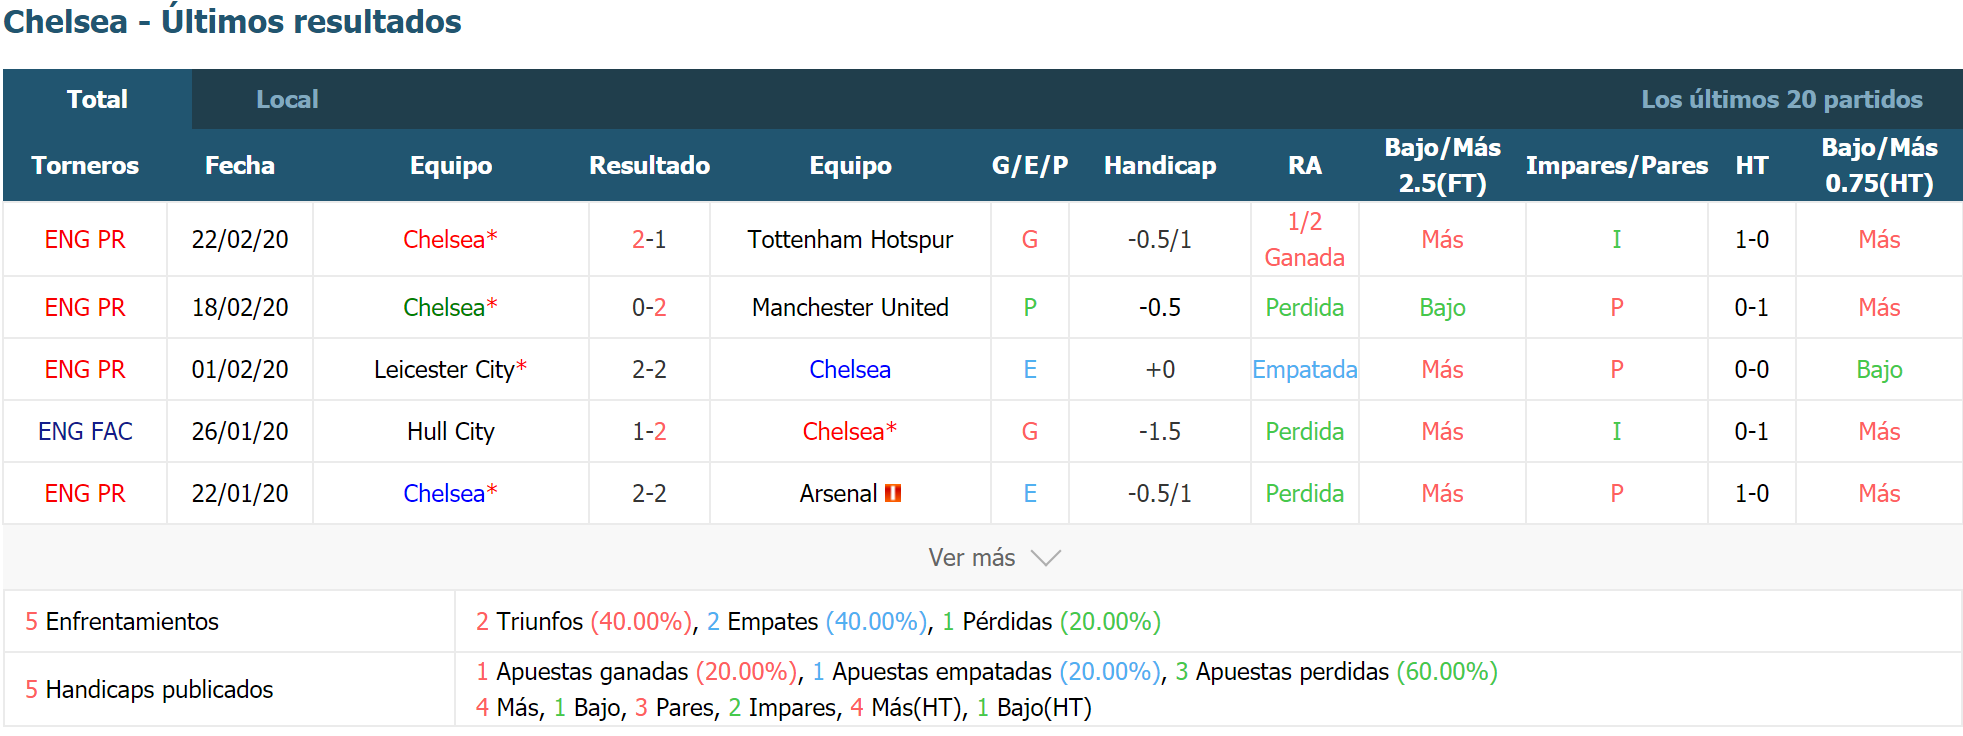Viewport: 1963px width, 736px height.
Task: Click the Arsenal team name
Action: (838, 494)
